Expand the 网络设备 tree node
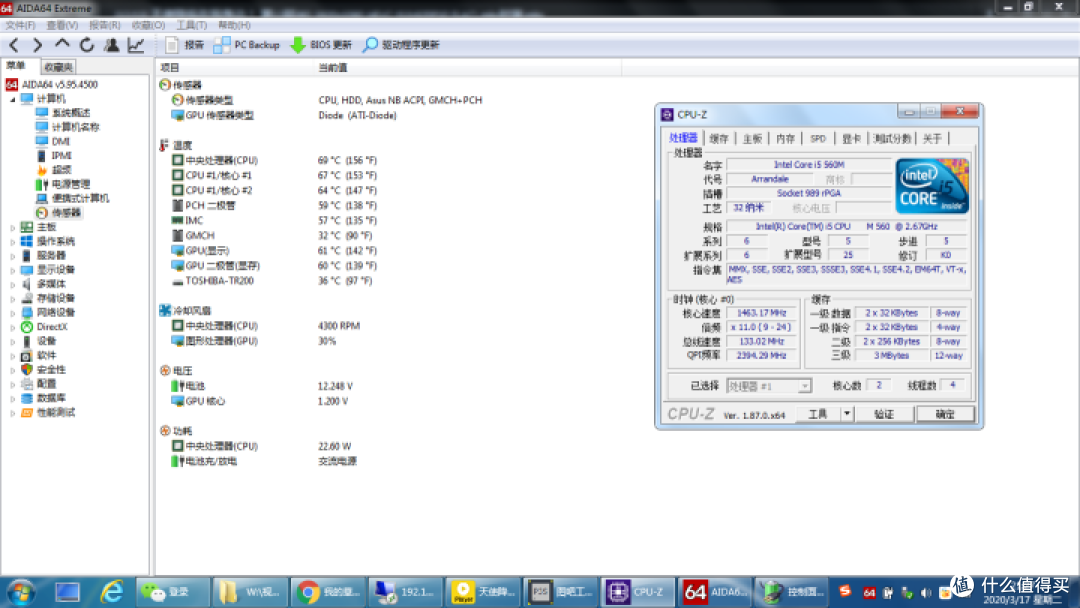Viewport: 1080px width, 608px height. pyautogui.click(x=12, y=313)
